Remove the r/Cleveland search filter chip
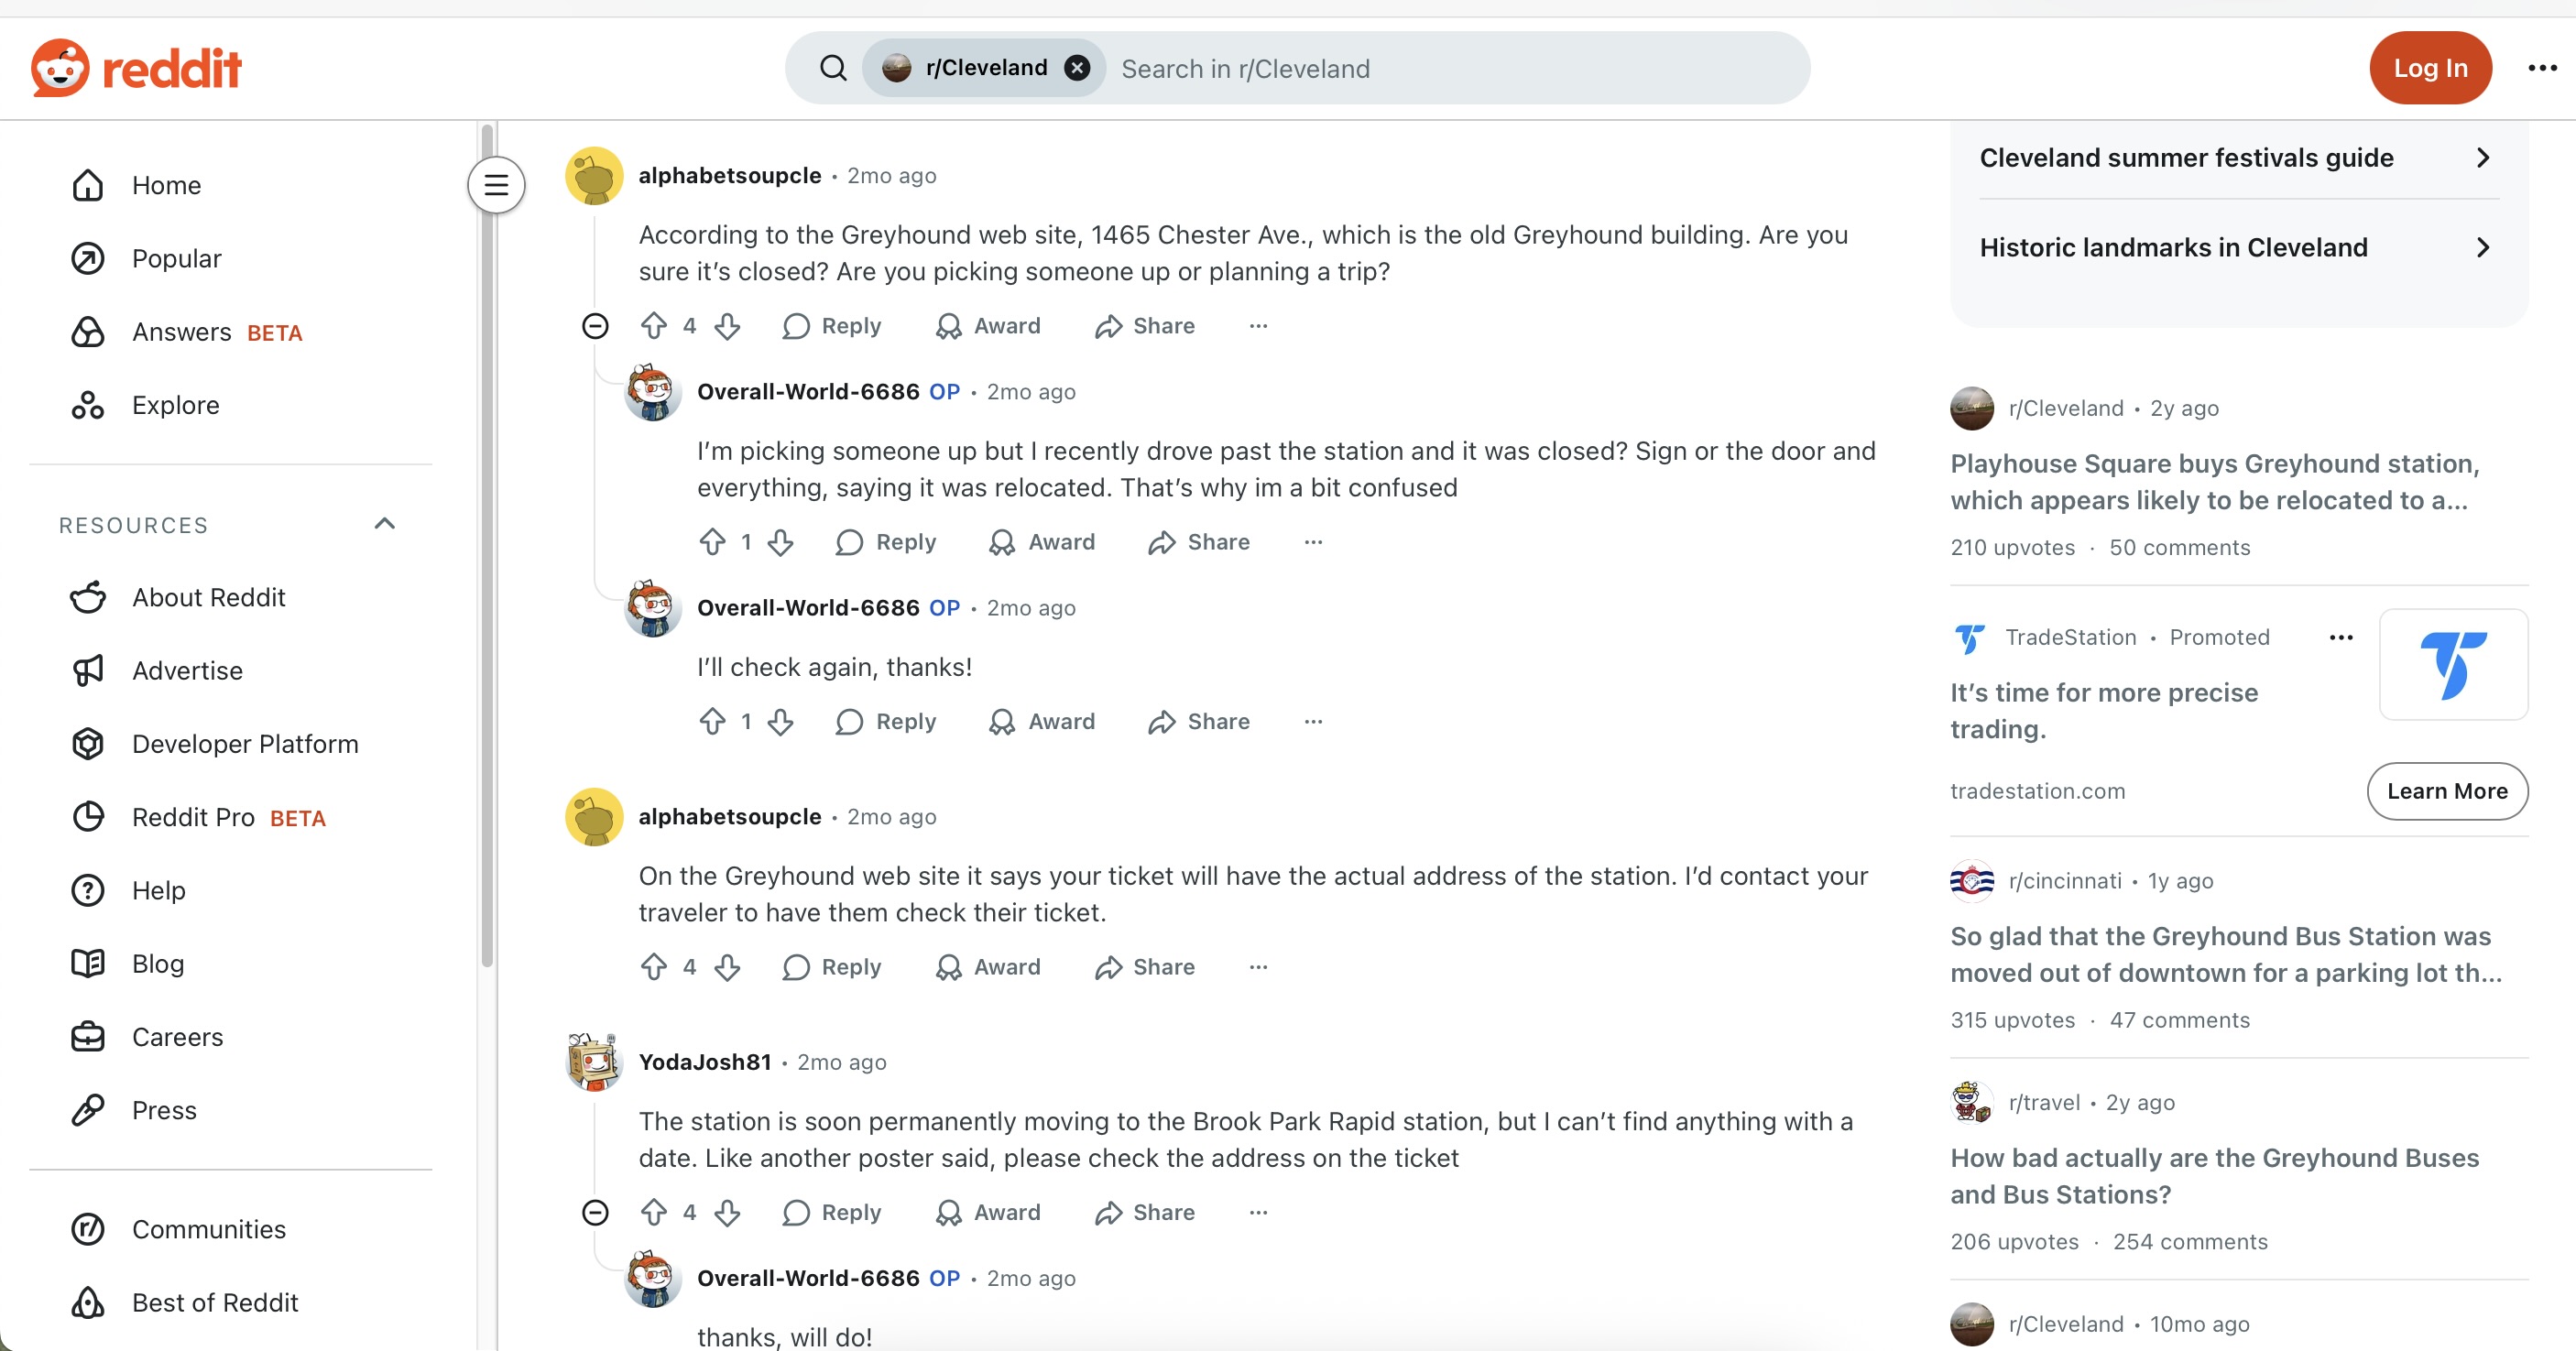Image resolution: width=2576 pixels, height=1351 pixels. [1077, 68]
